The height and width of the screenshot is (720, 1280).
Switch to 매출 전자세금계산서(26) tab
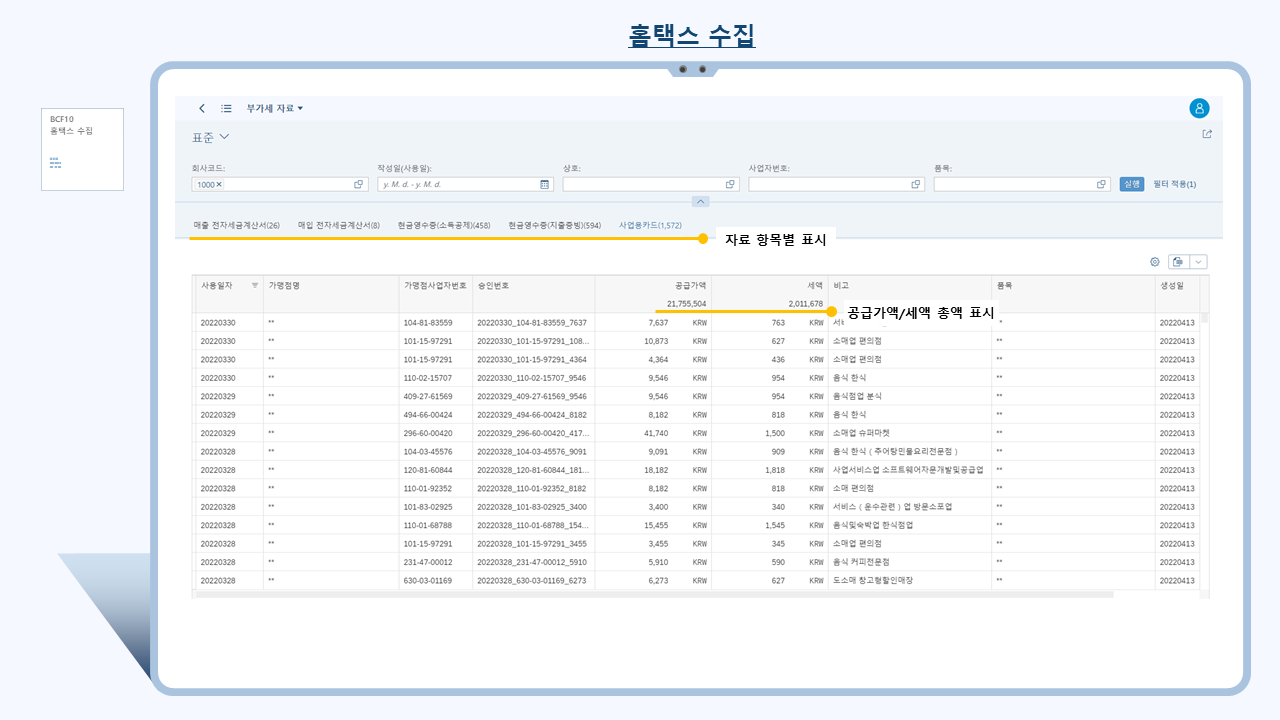(x=237, y=225)
